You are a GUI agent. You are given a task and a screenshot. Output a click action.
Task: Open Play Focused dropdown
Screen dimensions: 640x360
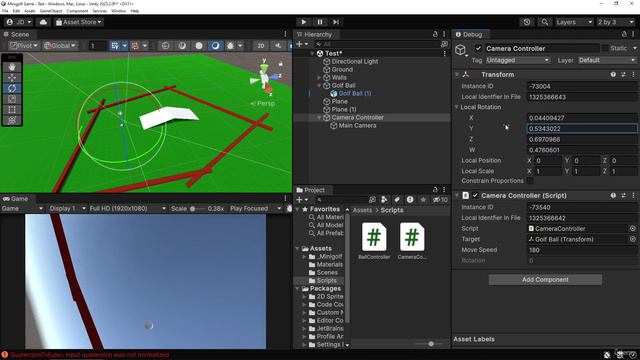coord(256,209)
